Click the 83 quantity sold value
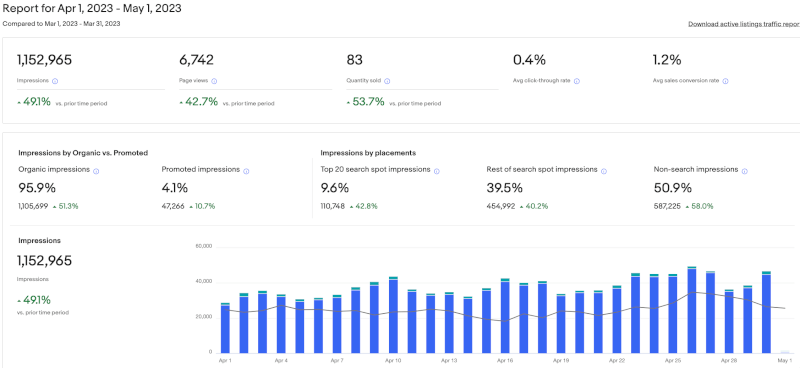 click(355, 60)
